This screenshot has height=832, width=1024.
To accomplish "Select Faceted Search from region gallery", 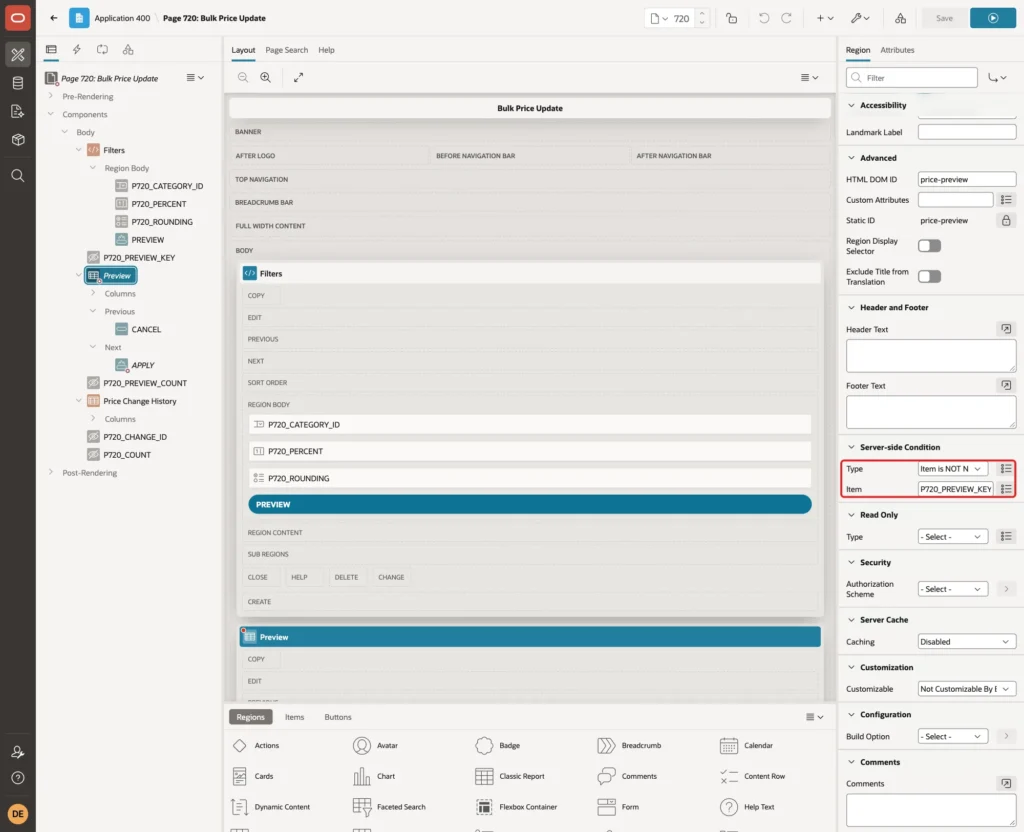I will 389,807.
